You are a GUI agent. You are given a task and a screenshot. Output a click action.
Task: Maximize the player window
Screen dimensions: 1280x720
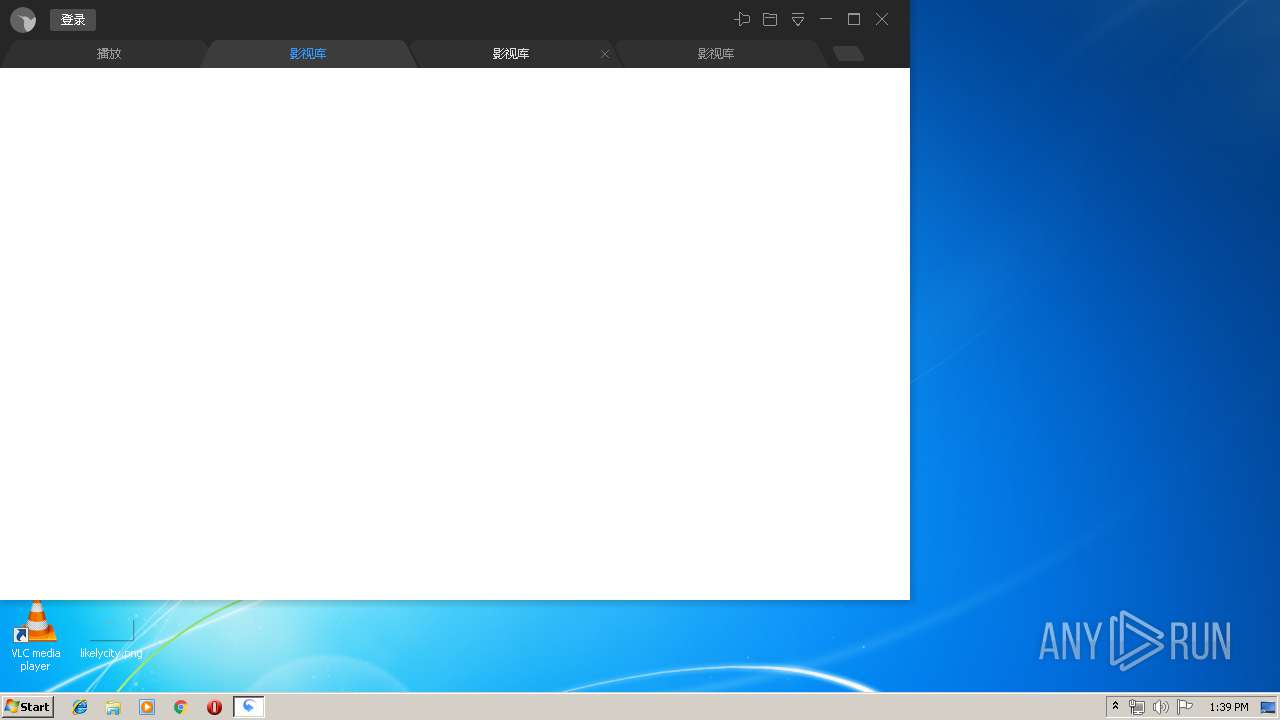coord(854,19)
